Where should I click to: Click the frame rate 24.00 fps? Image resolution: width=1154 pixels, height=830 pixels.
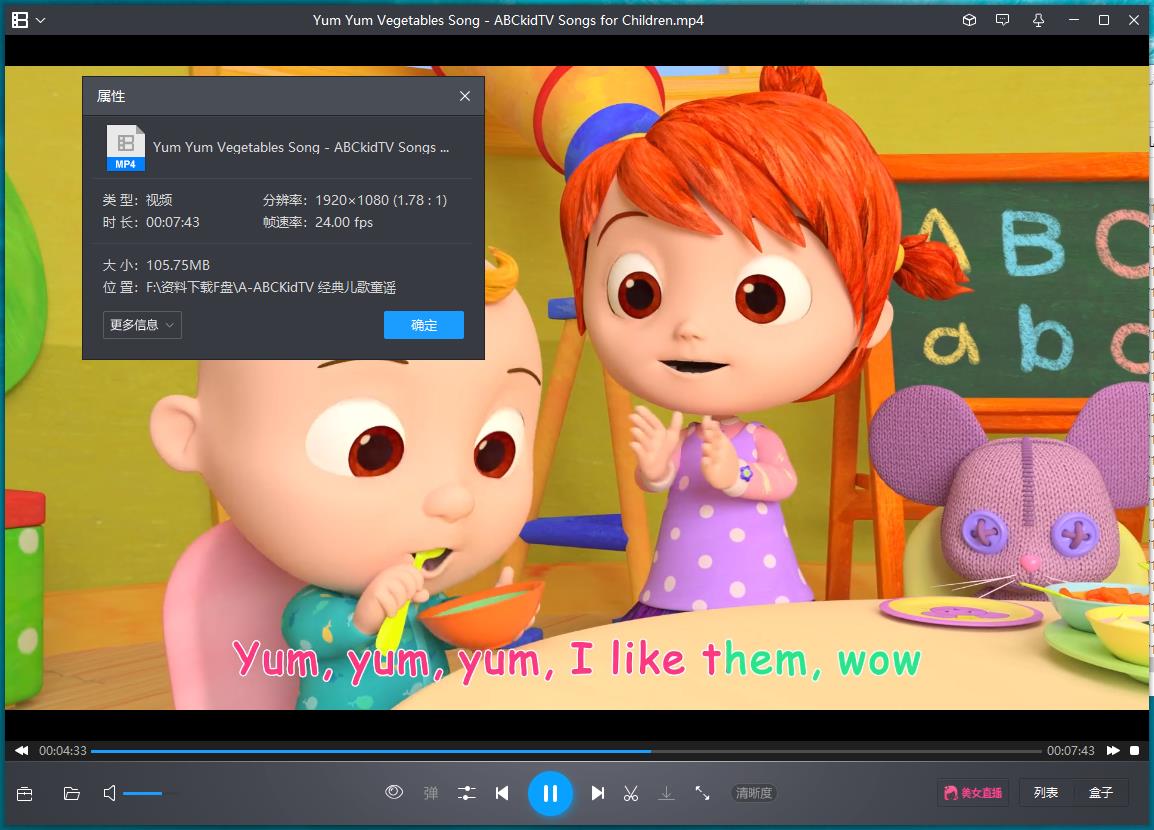click(344, 222)
